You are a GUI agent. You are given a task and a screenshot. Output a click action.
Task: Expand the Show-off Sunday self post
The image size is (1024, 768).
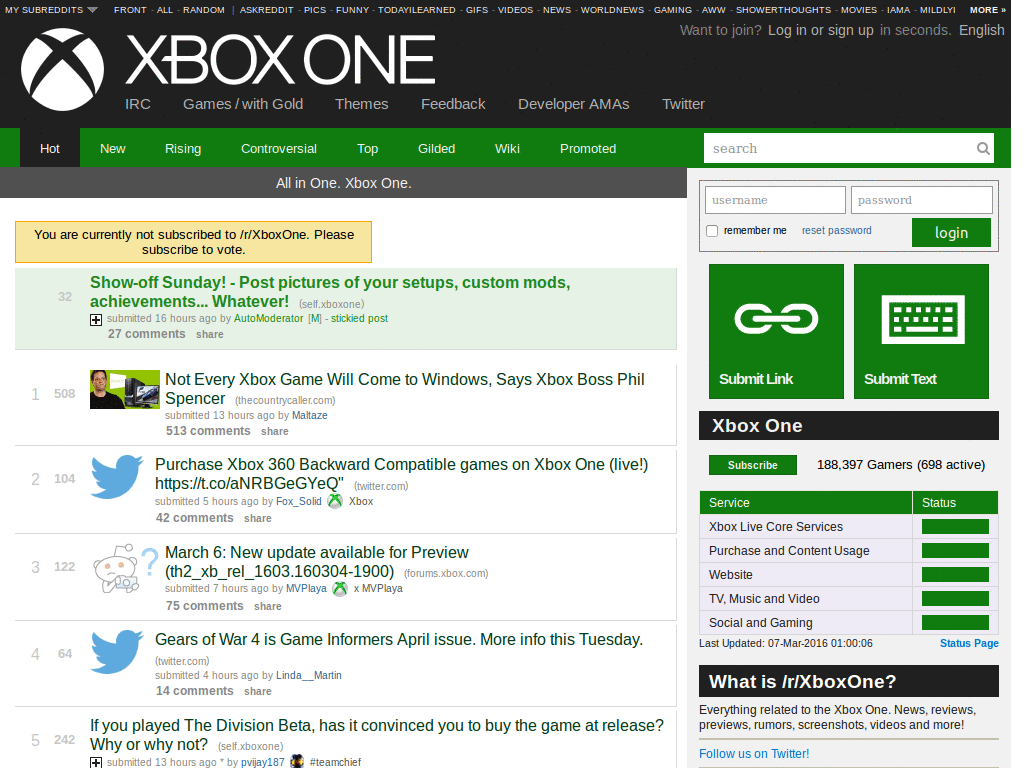coord(96,319)
